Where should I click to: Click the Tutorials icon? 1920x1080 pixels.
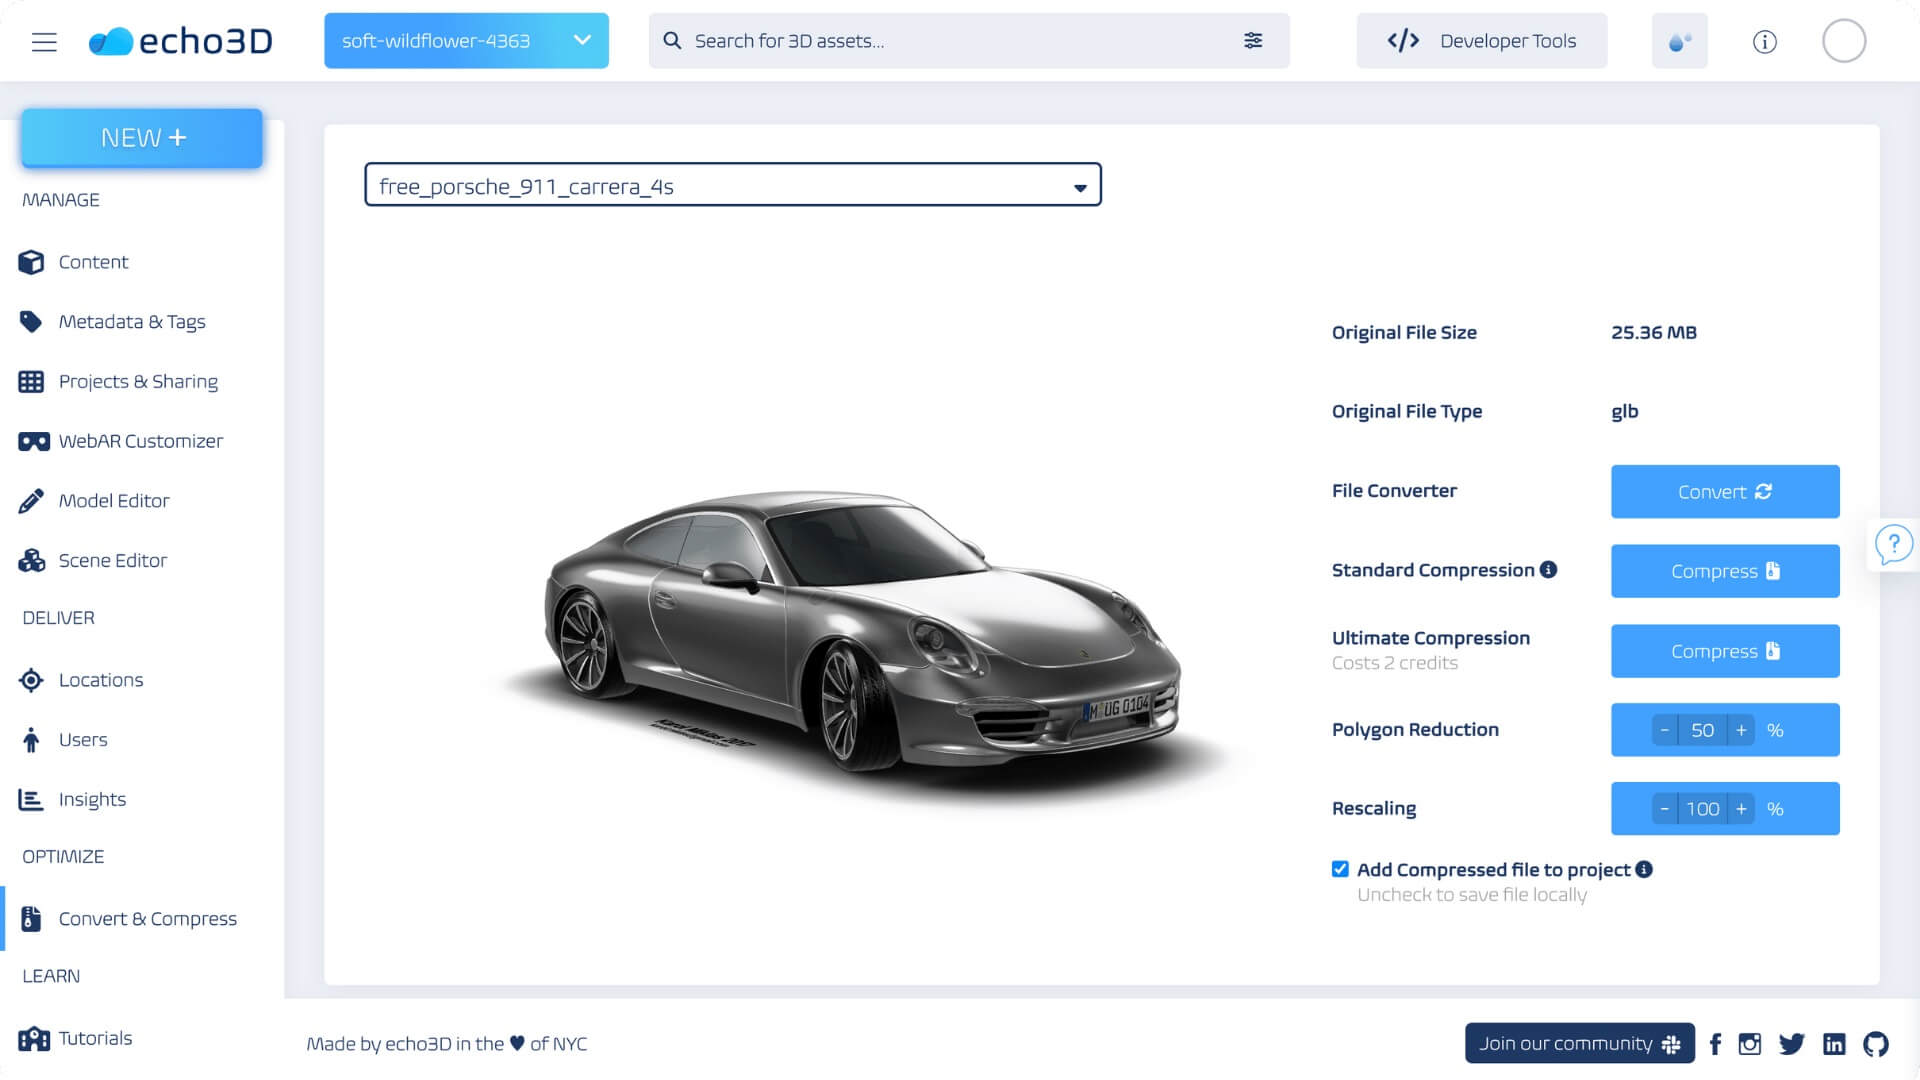[33, 1039]
